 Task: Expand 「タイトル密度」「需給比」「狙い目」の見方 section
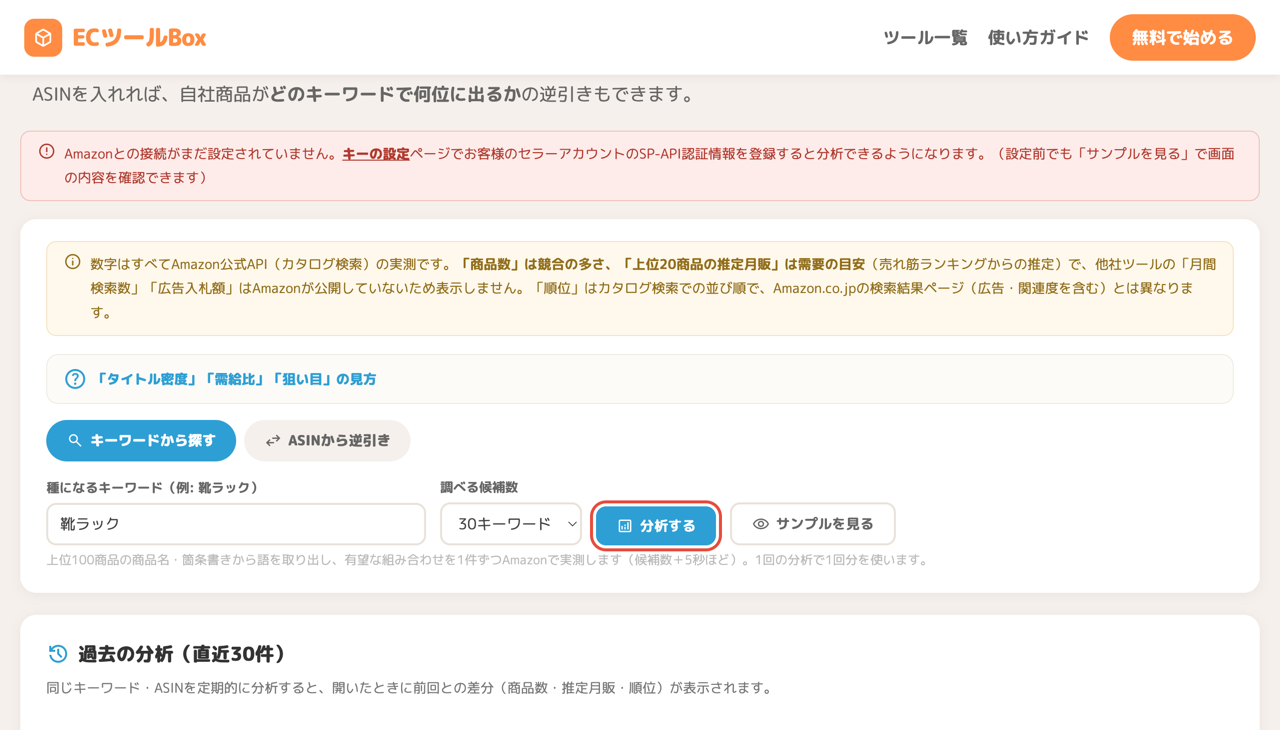click(639, 379)
